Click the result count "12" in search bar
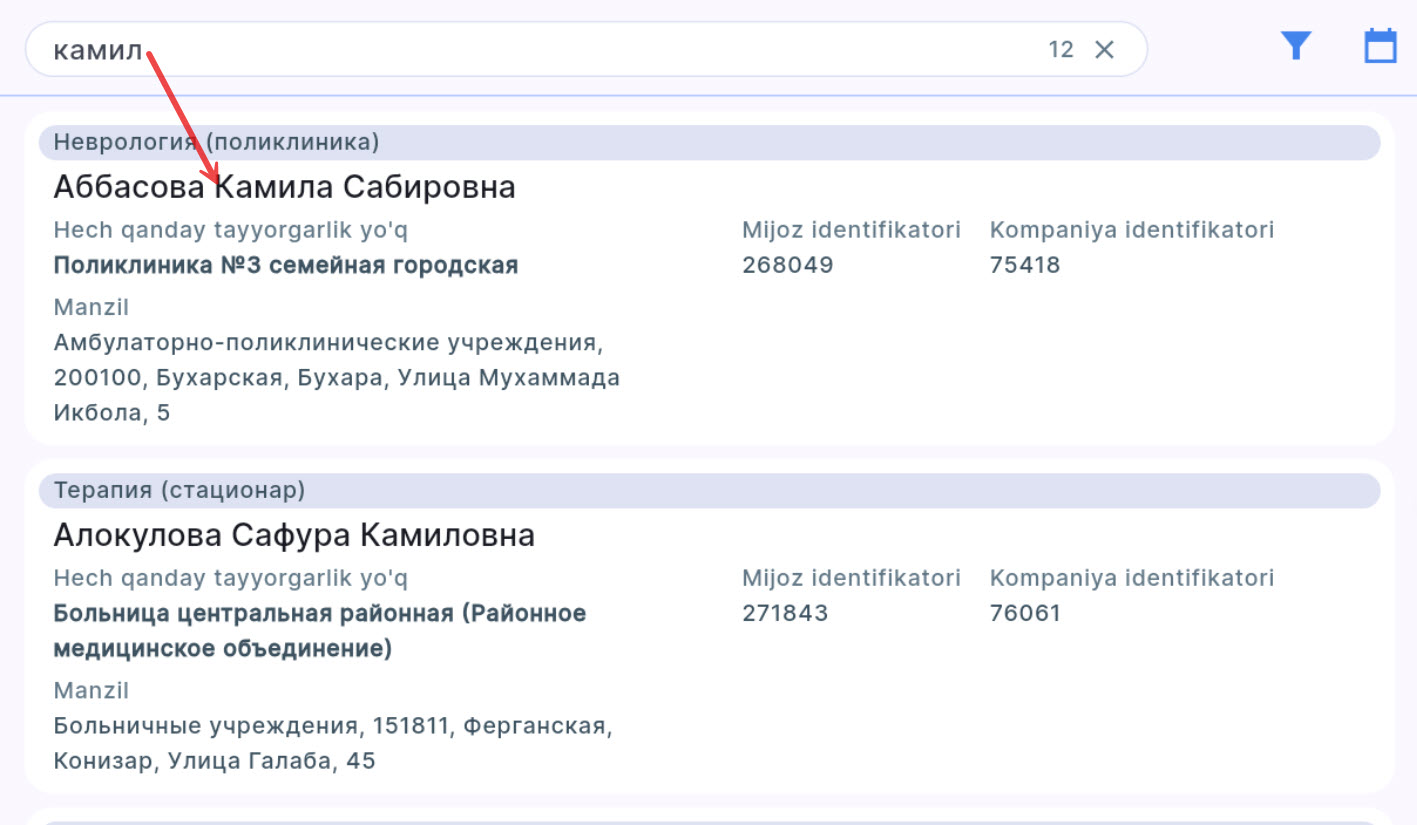Viewport: 1417px width, 825px height. [1060, 50]
